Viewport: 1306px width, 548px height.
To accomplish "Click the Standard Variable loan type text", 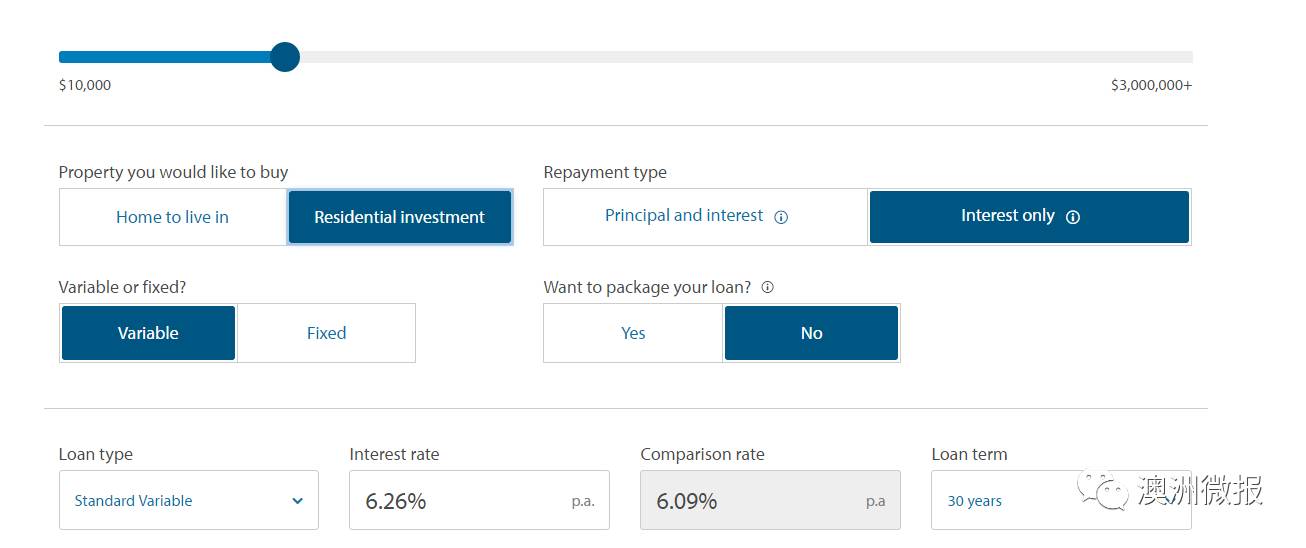I will (133, 501).
